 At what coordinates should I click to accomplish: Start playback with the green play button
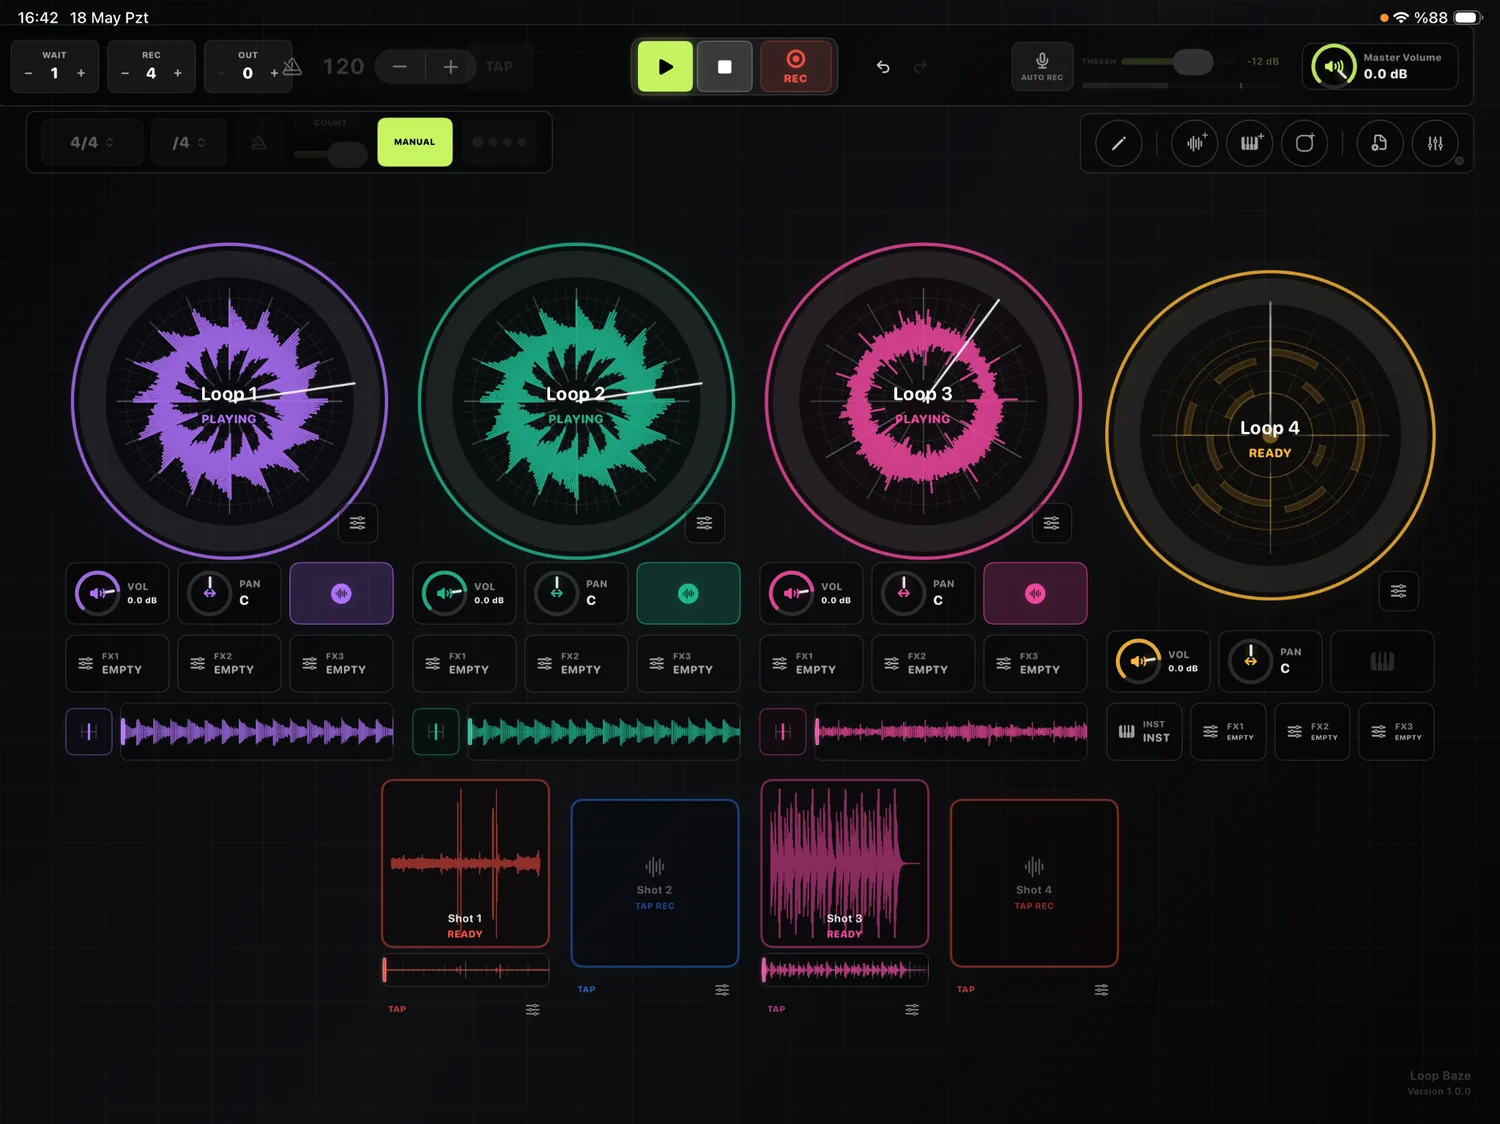click(665, 67)
